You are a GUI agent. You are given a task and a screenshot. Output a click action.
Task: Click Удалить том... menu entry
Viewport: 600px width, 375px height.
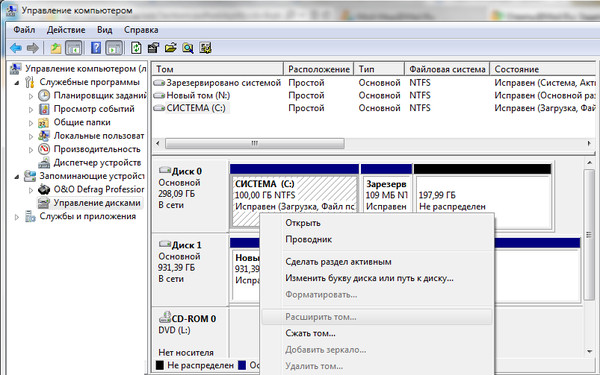[314, 366]
